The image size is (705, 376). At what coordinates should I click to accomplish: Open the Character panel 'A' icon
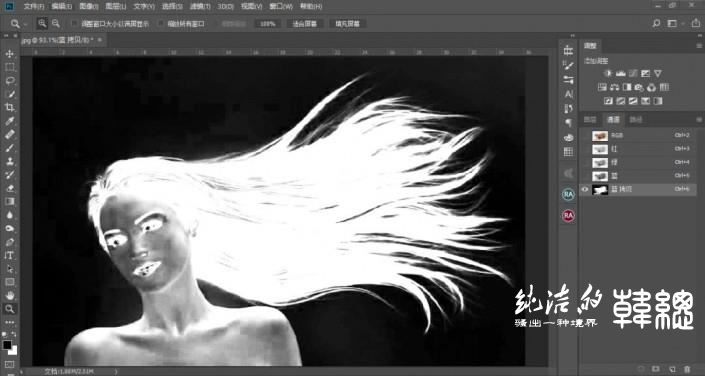tap(569, 94)
